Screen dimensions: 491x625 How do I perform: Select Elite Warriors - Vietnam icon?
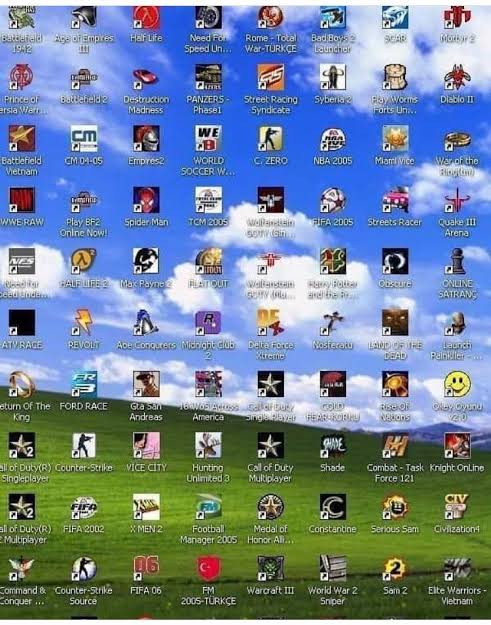(457, 568)
